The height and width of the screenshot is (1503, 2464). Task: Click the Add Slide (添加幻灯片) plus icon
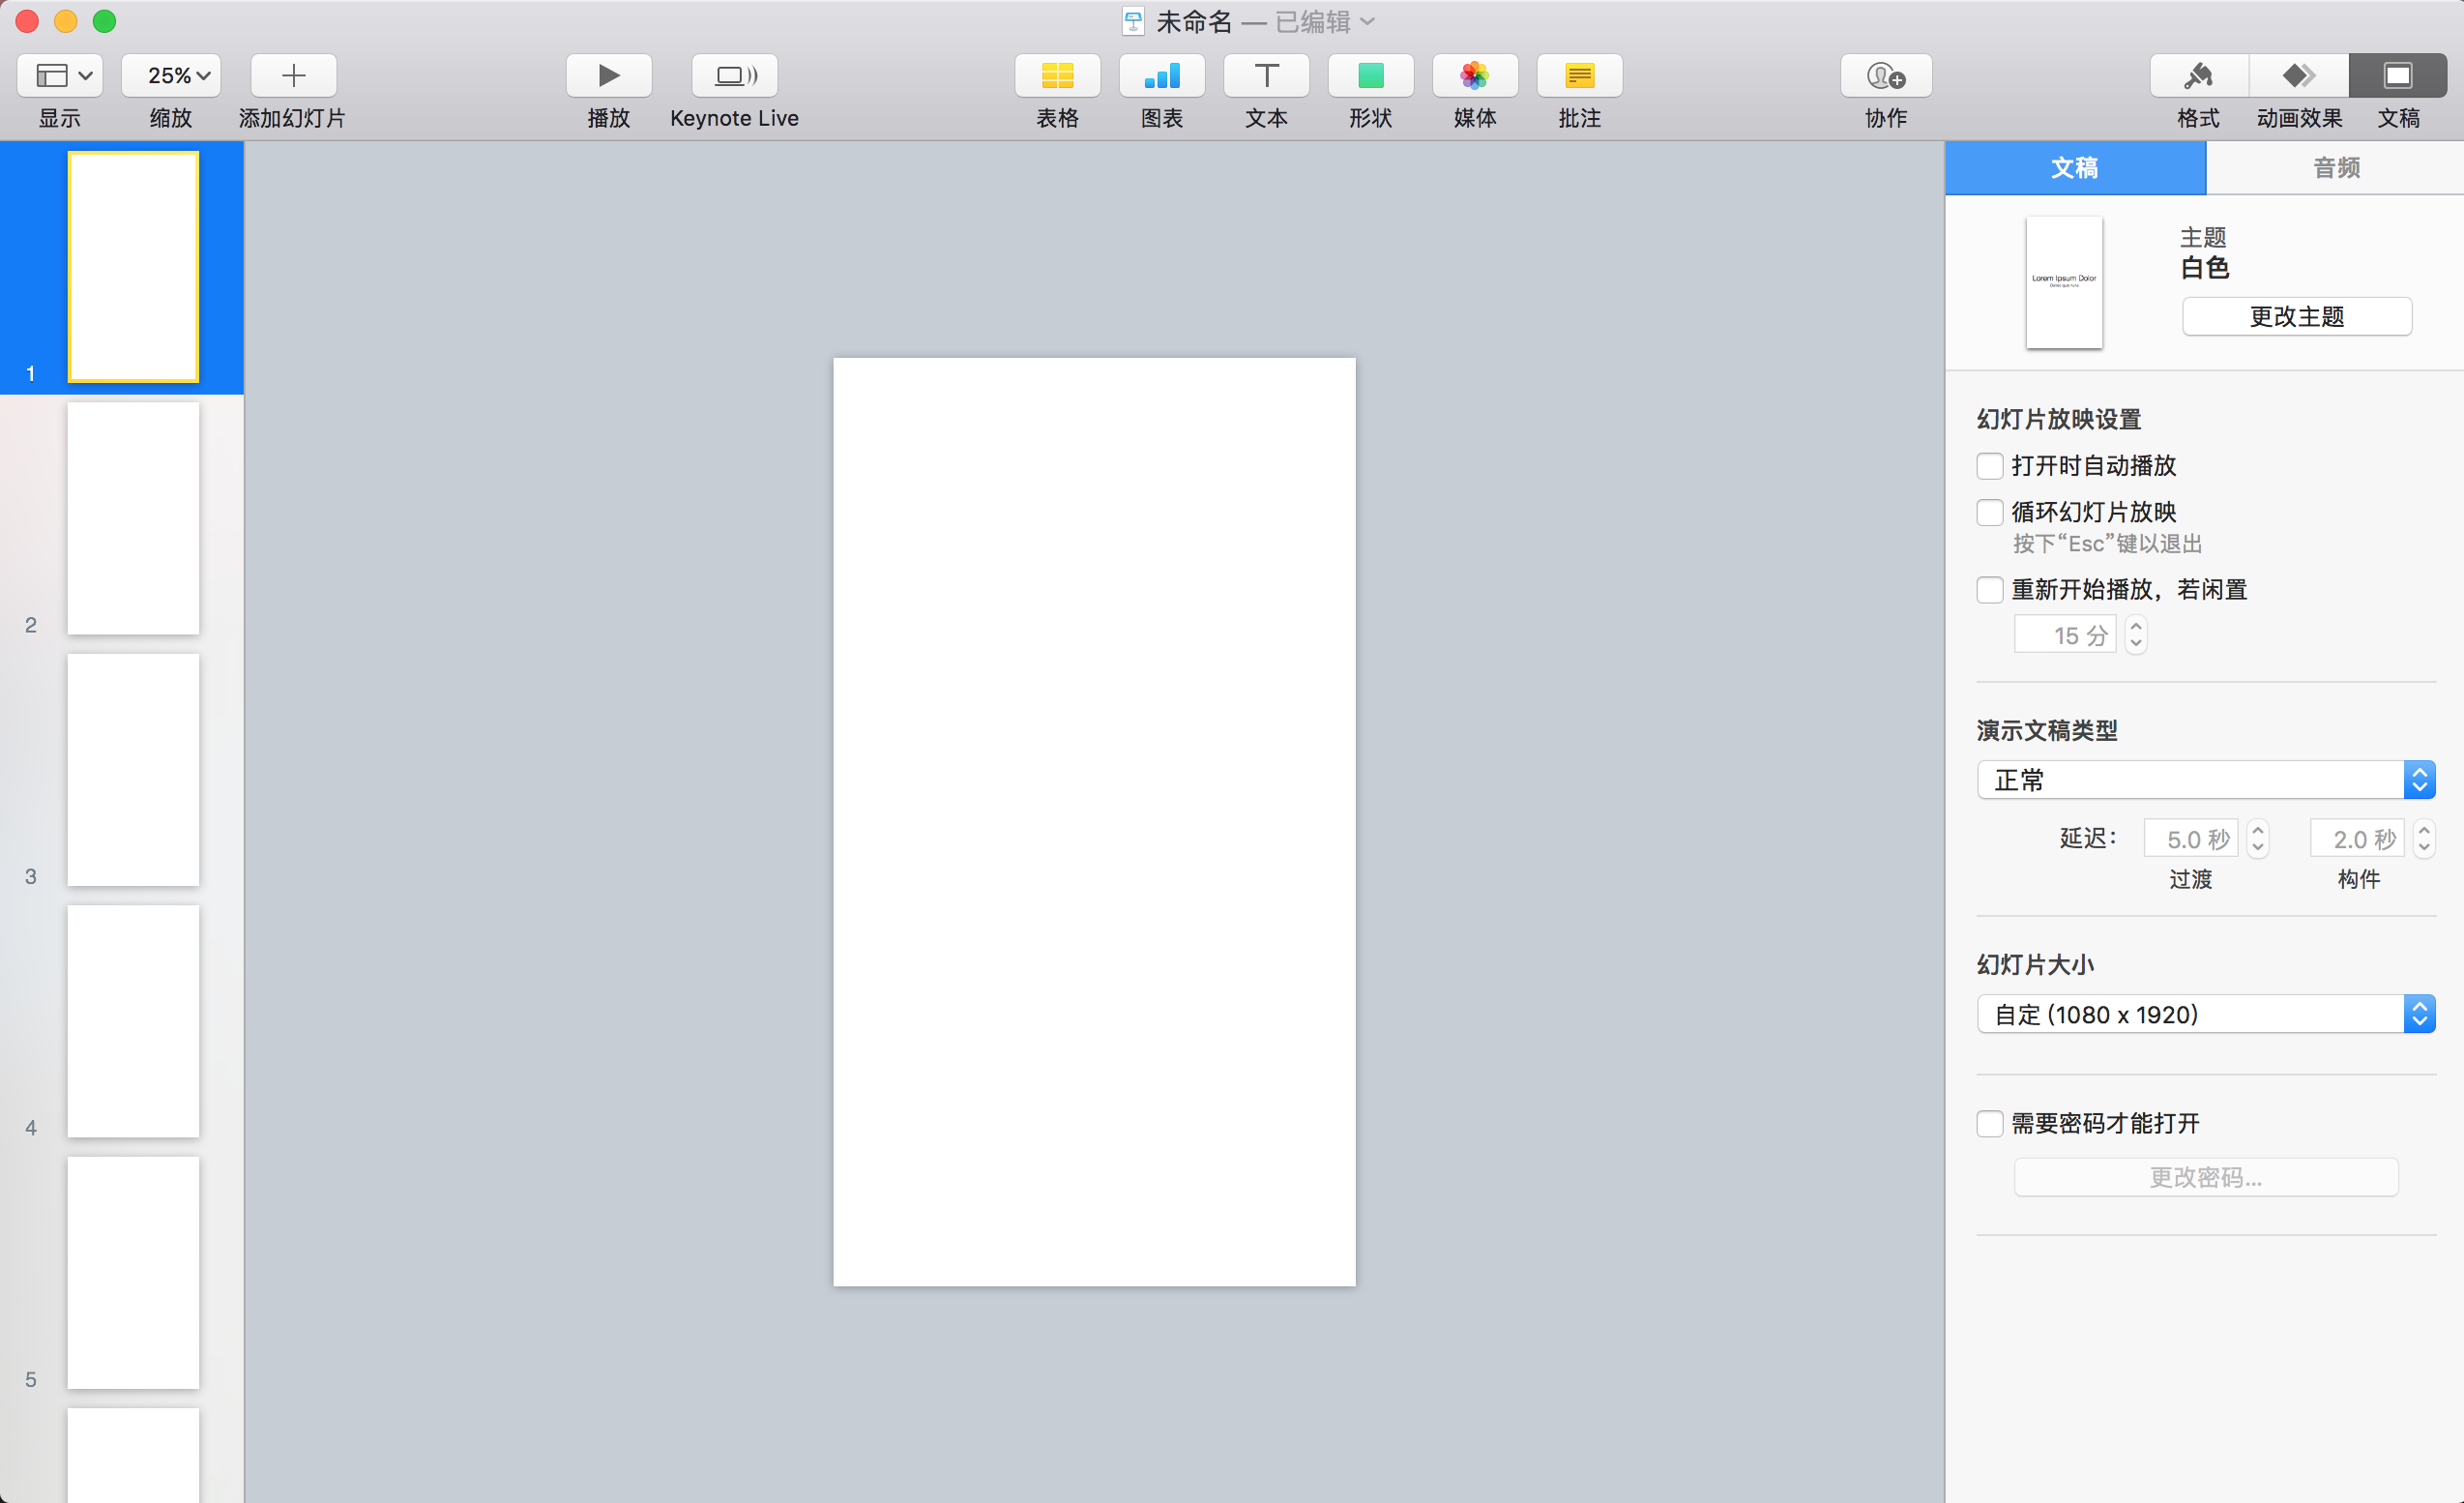point(293,75)
